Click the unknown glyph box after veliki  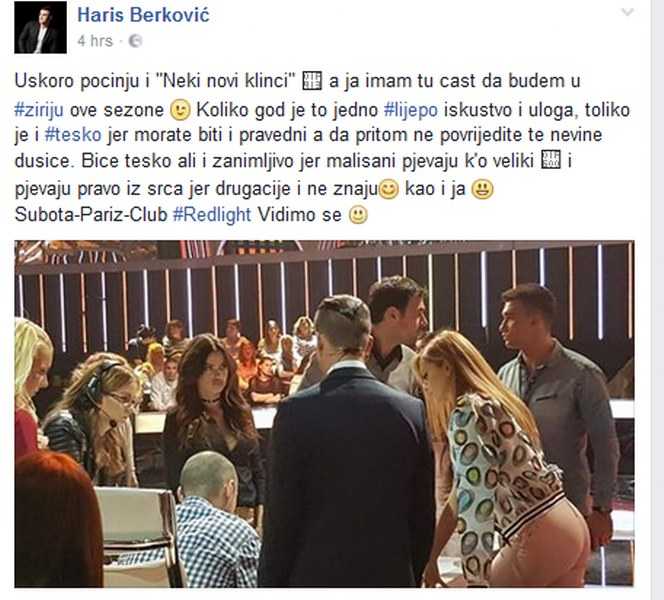551,160
